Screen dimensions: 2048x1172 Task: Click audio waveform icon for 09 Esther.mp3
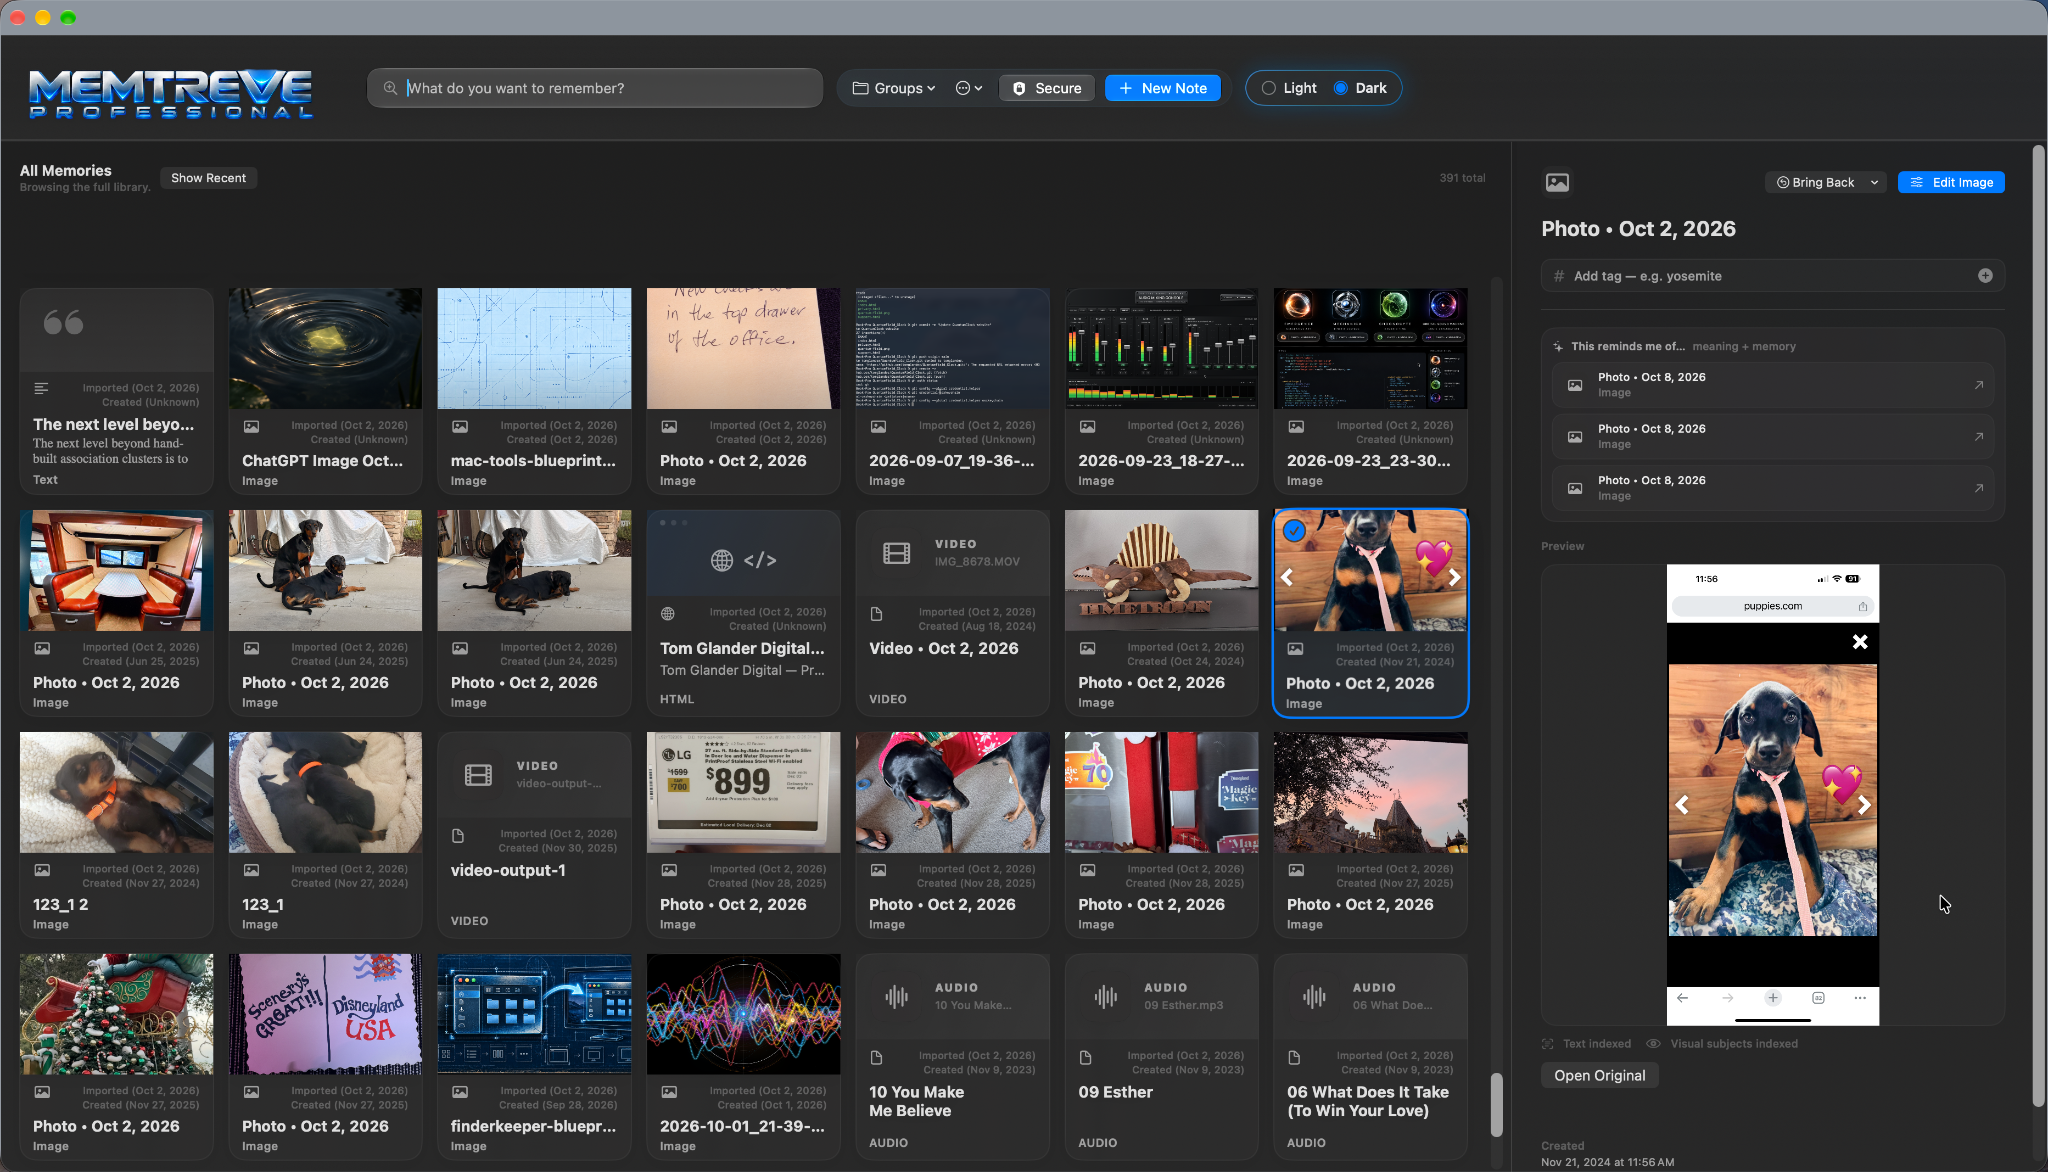coord(1106,996)
